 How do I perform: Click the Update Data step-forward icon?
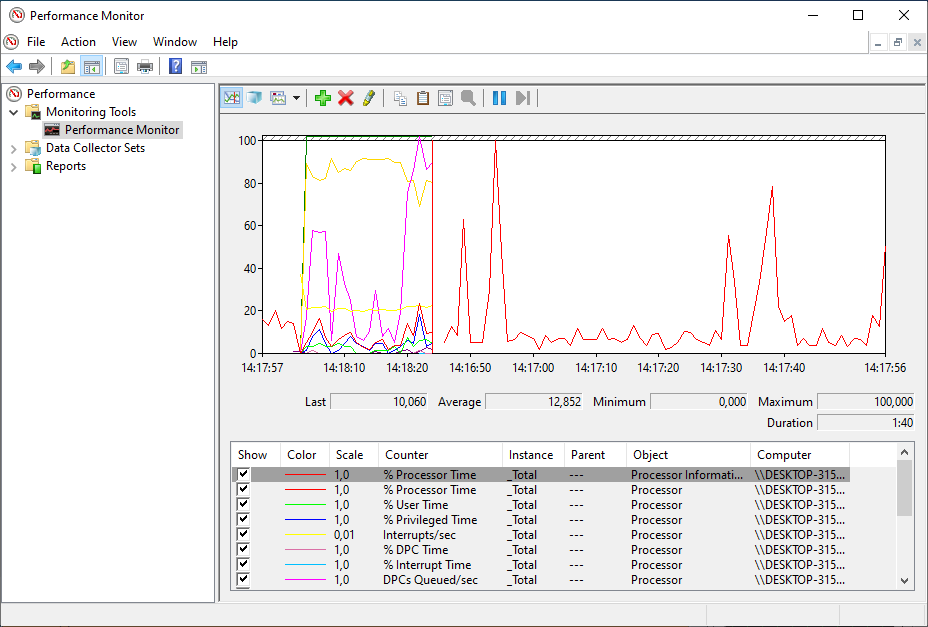pos(522,97)
